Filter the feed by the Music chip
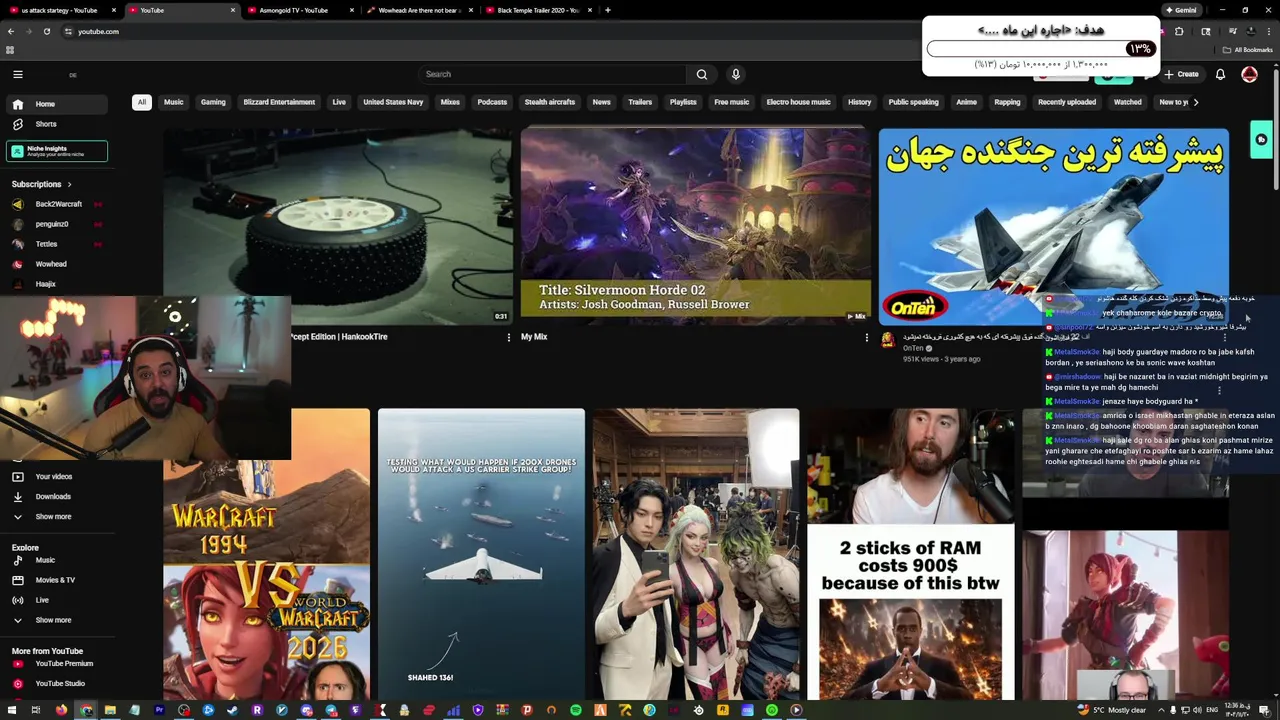This screenshot has width=1280, height=720. pos(174,102)
